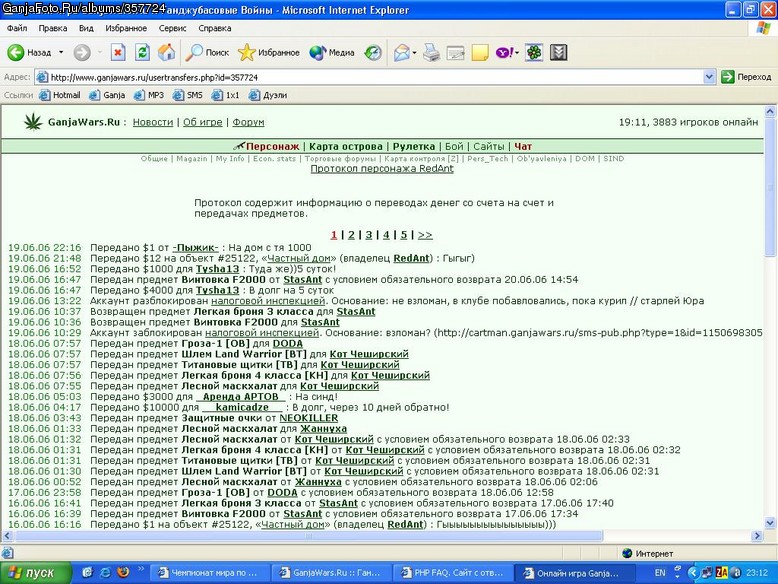The height and width of the screenshot is (584, 778).
Task: Click the Edit page toolbar icon
Action: [x=455, y=53]
